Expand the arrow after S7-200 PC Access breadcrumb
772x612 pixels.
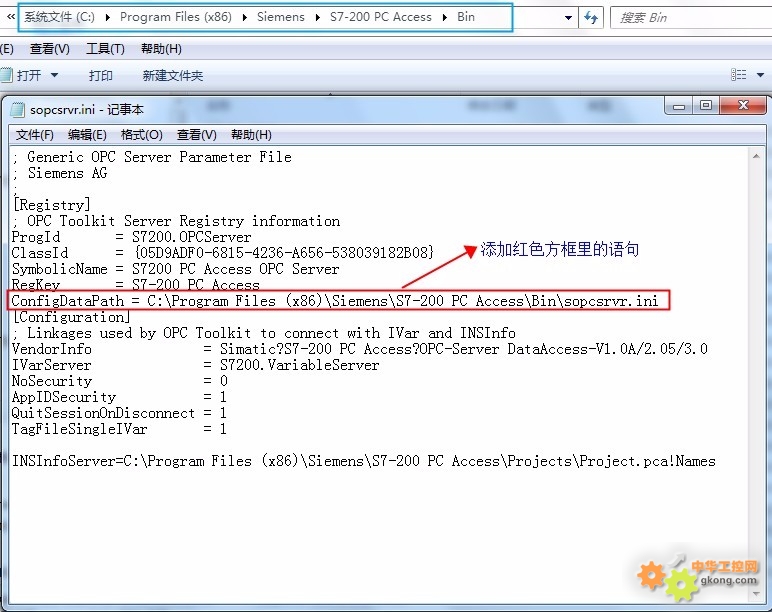445,17
